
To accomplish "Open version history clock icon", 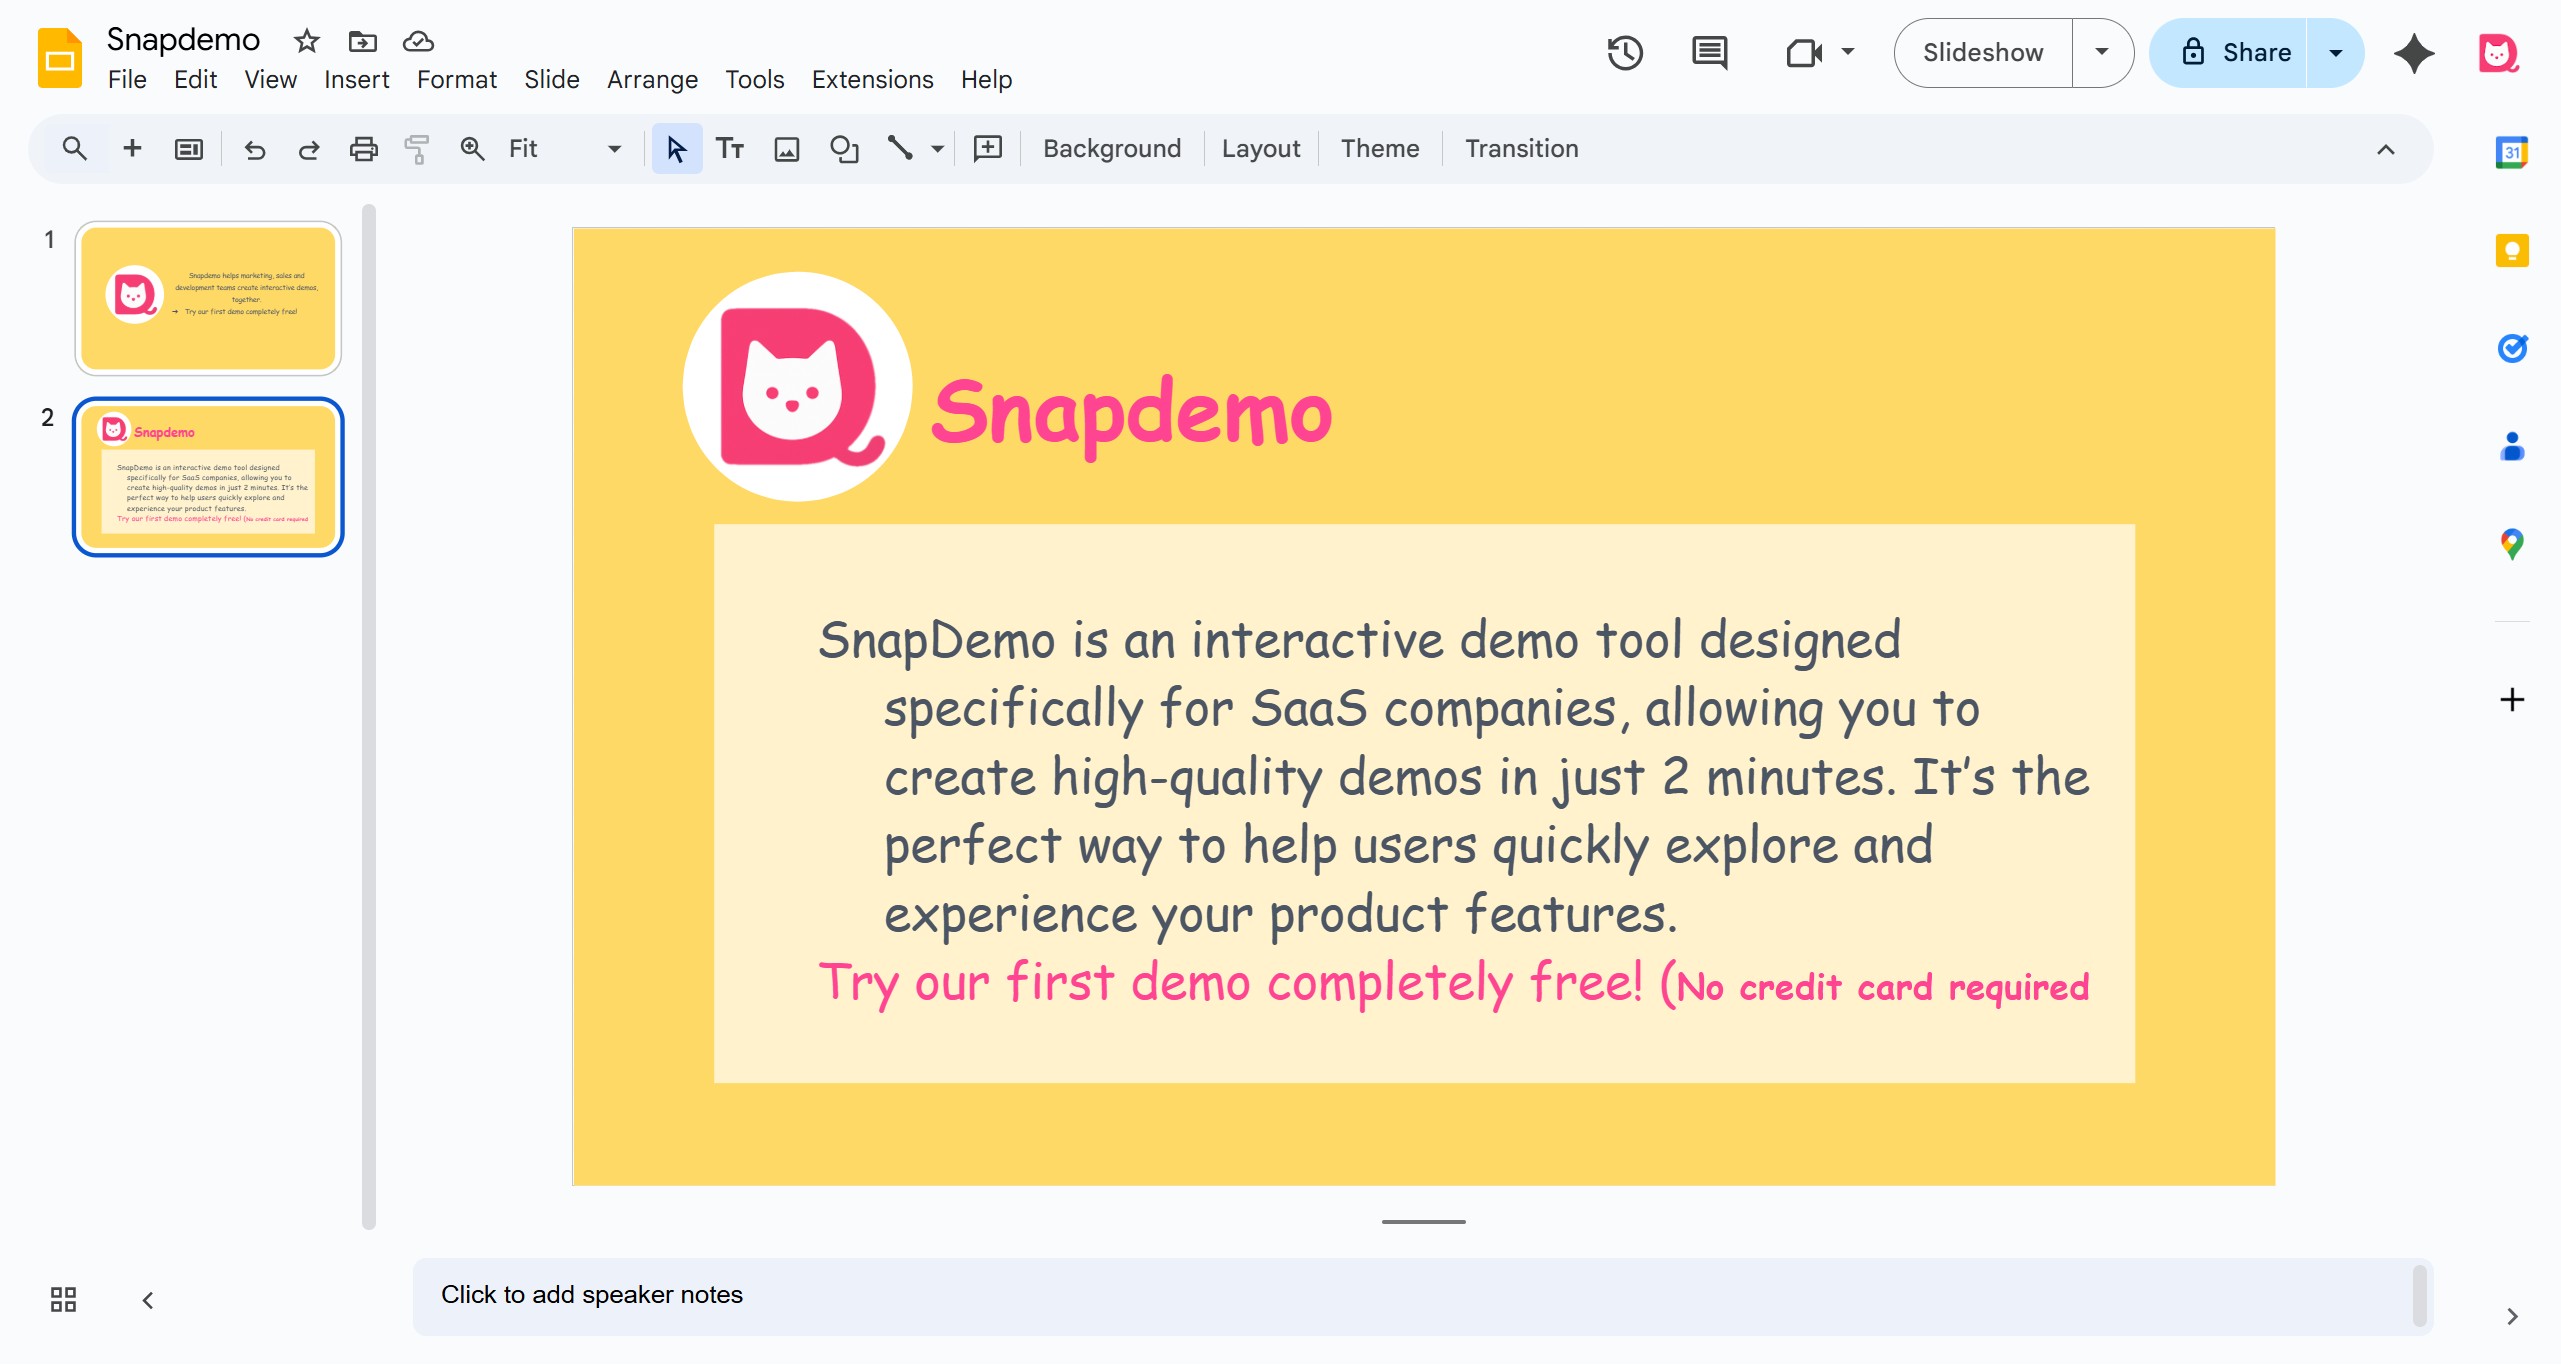I will coord(1625,53).
